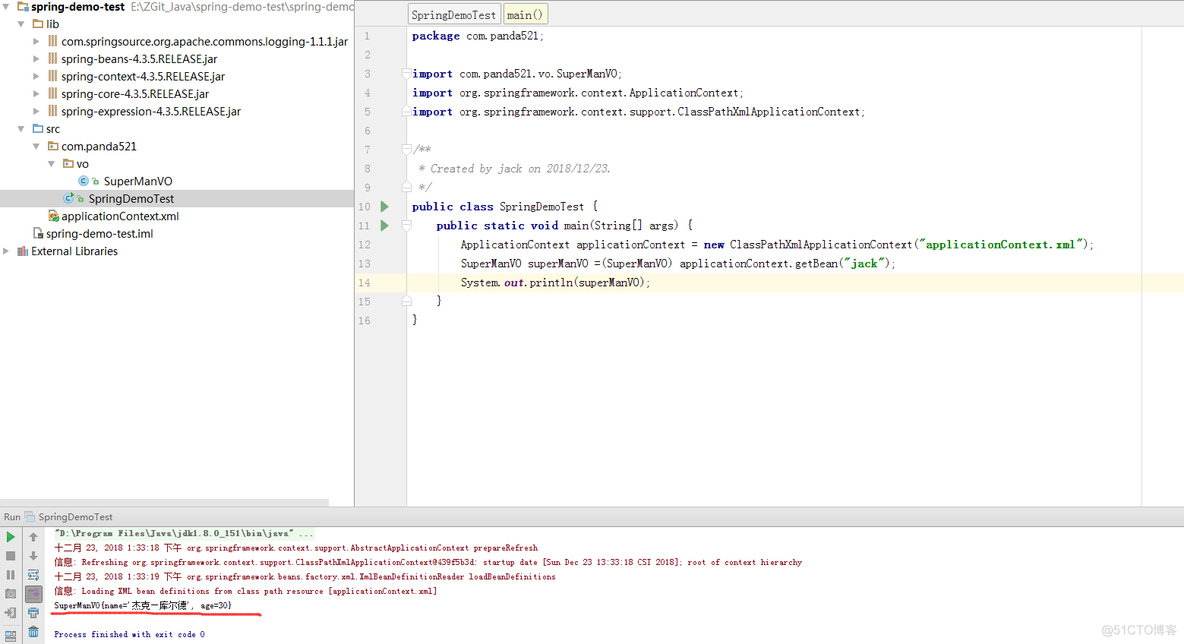Select the main() breadcrumb

click(525, 14)
